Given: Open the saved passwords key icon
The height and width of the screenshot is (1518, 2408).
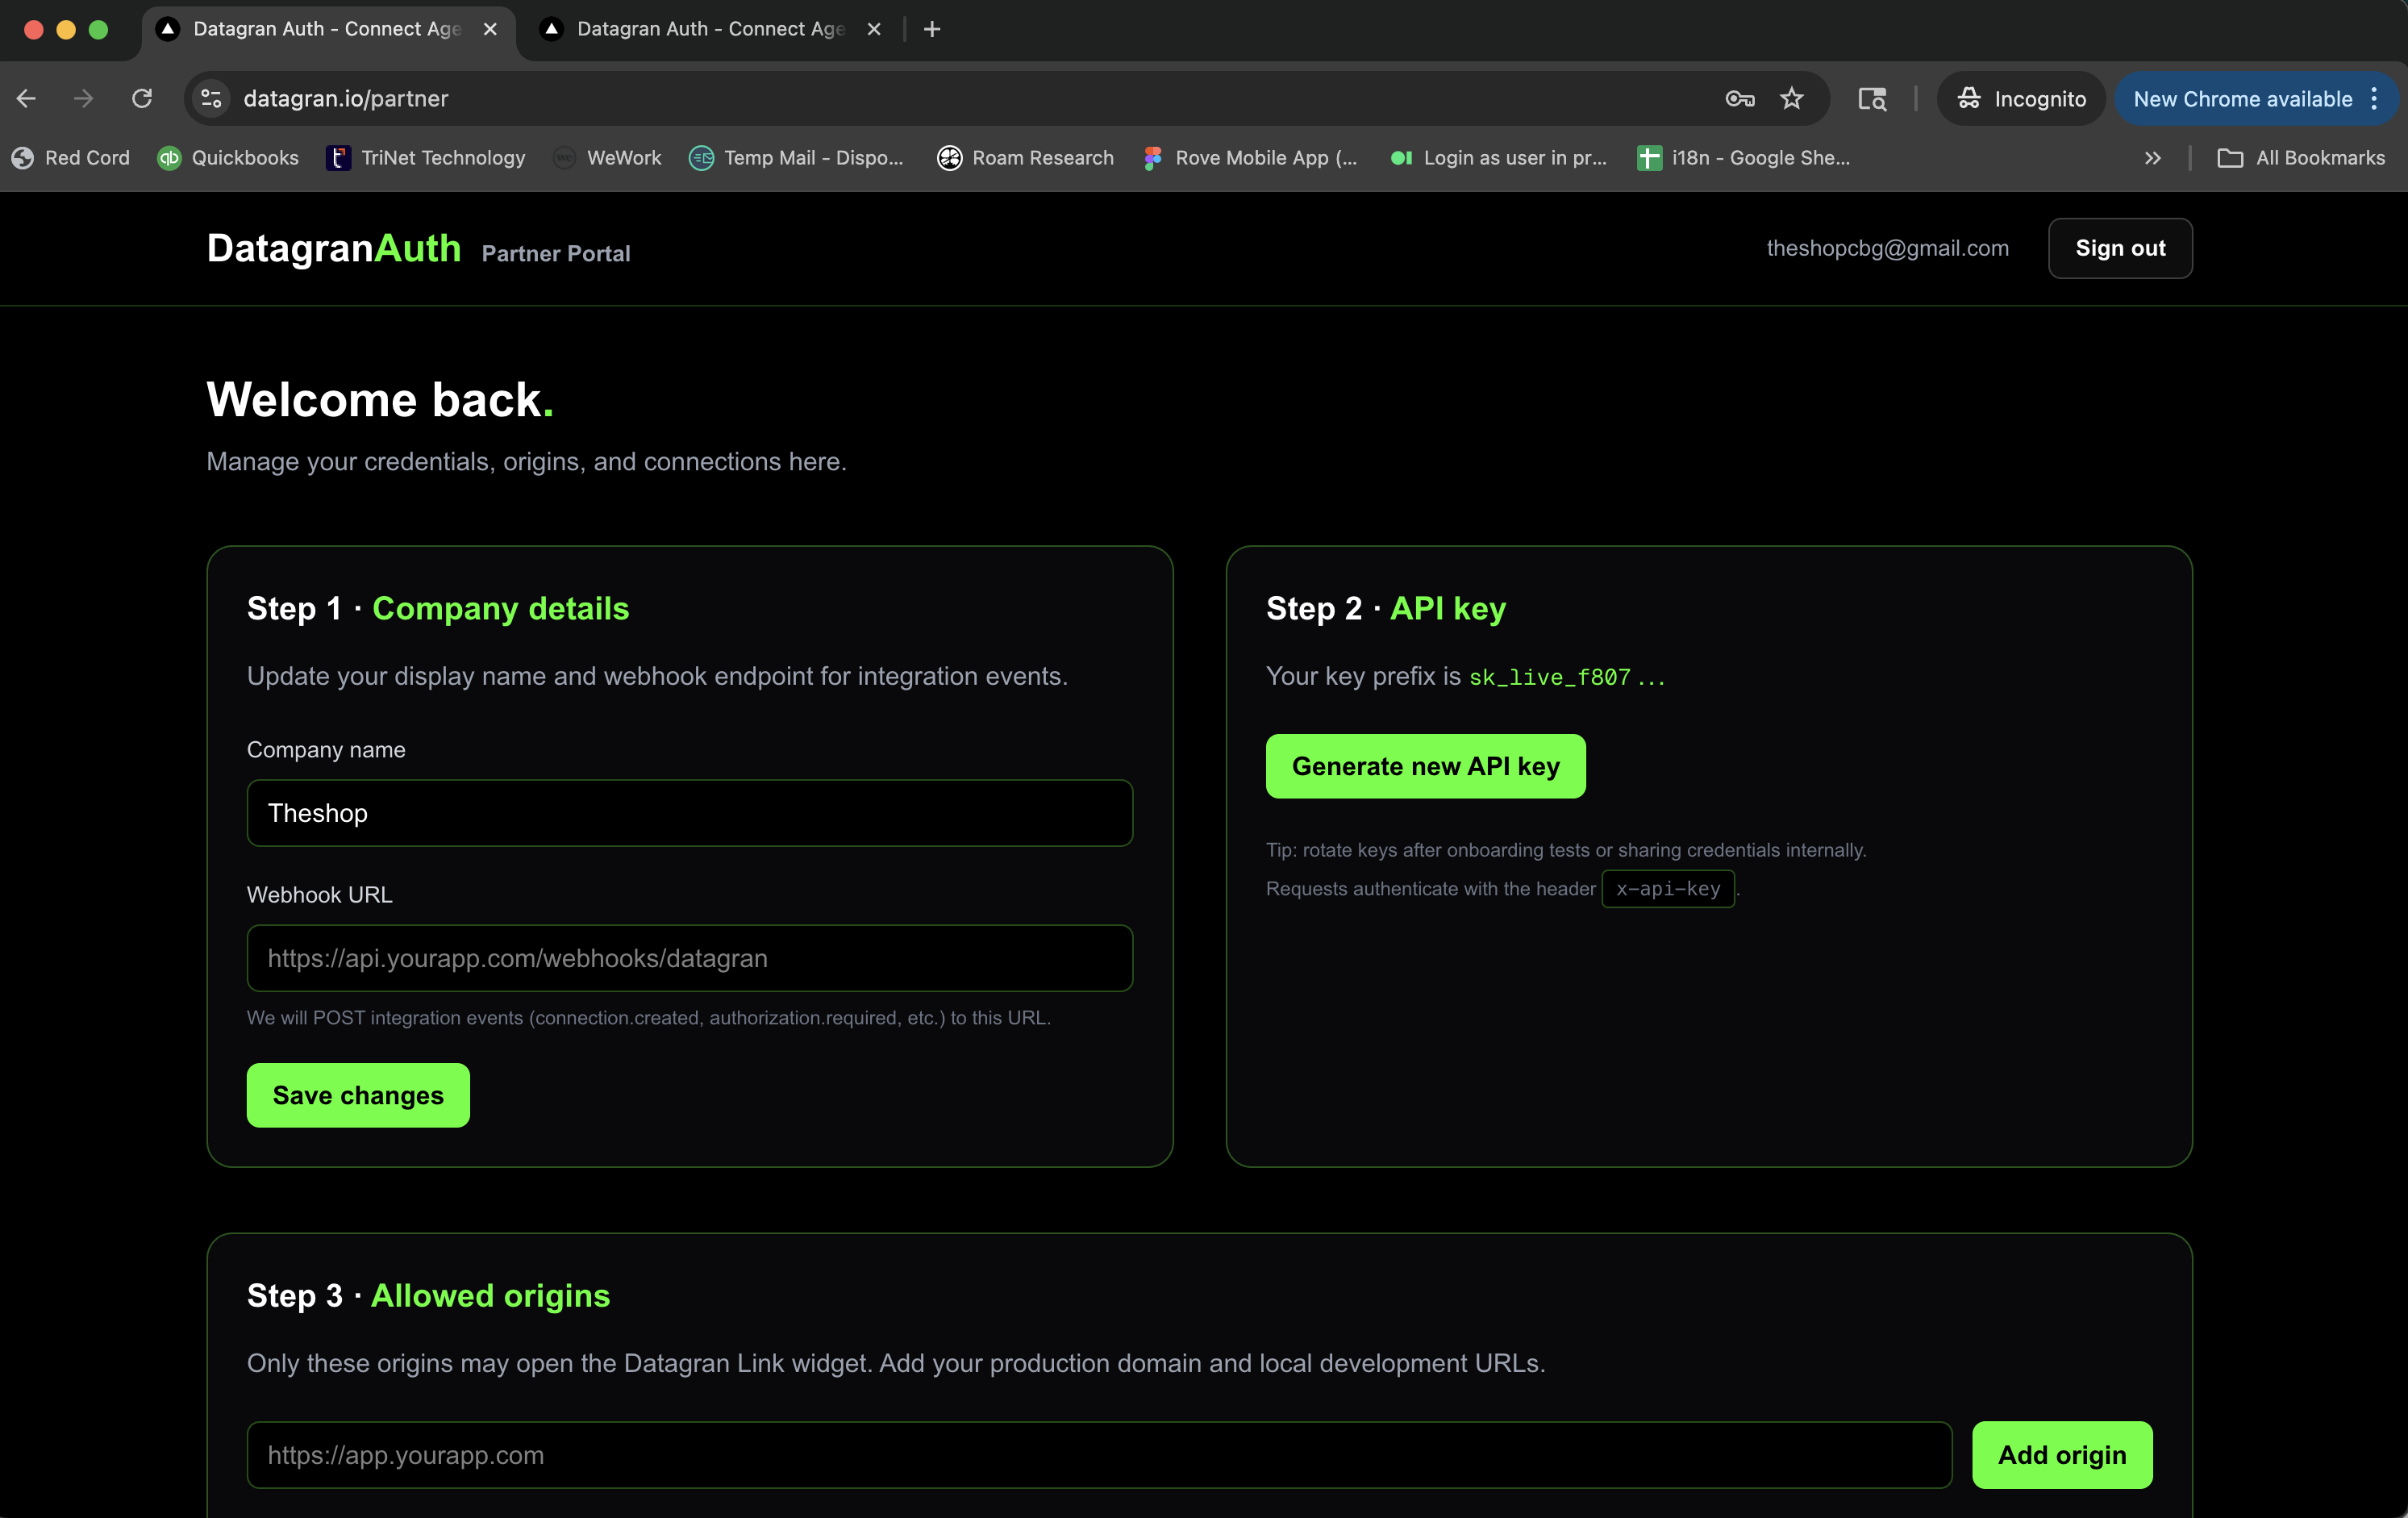Looking at the screenshot, I should pyautogui.click(x=1739, y=98).
